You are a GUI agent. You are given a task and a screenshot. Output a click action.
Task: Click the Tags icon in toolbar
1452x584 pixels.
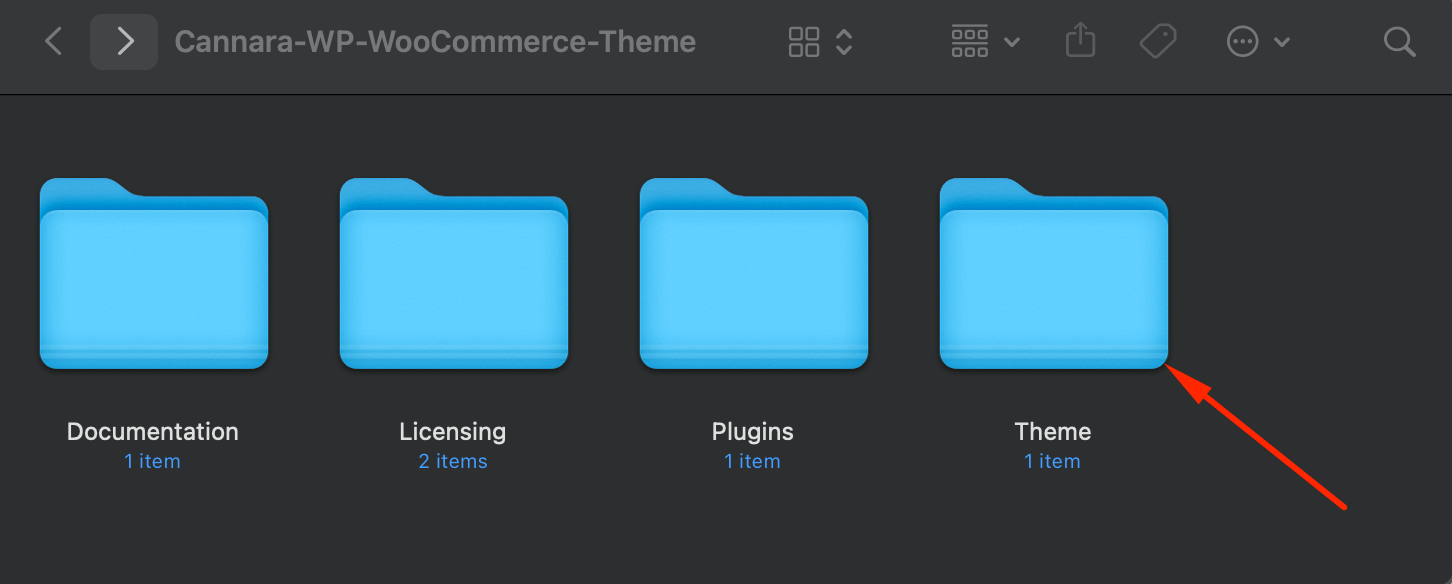tap(1158, 42)
